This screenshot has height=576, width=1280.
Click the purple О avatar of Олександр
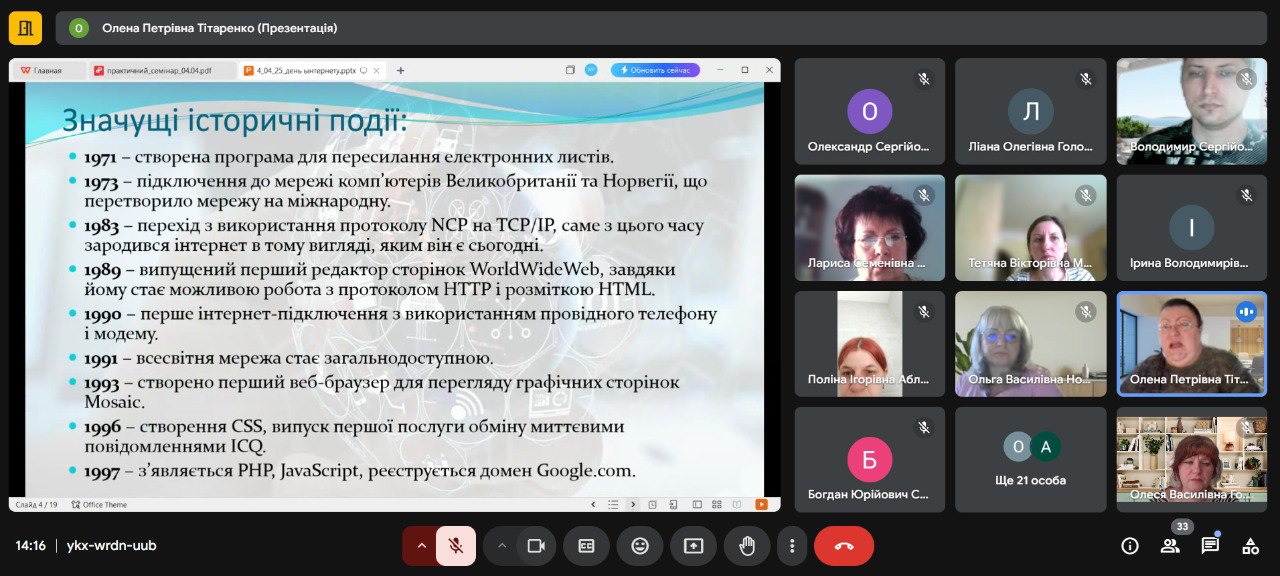870,111
